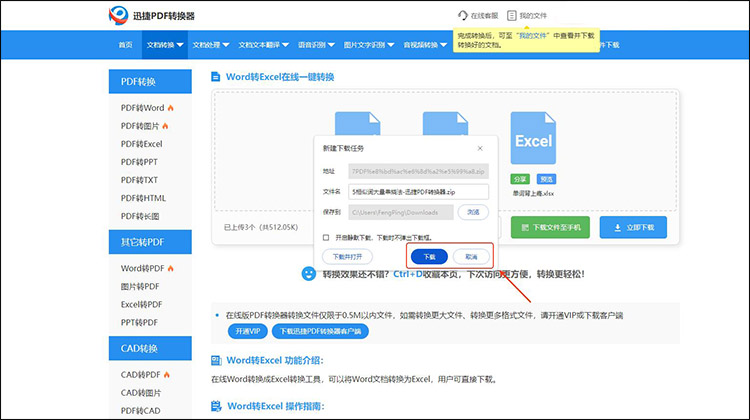Click the flame icon beside PDF转Word

pyautogui.click(x=170, y=108)
